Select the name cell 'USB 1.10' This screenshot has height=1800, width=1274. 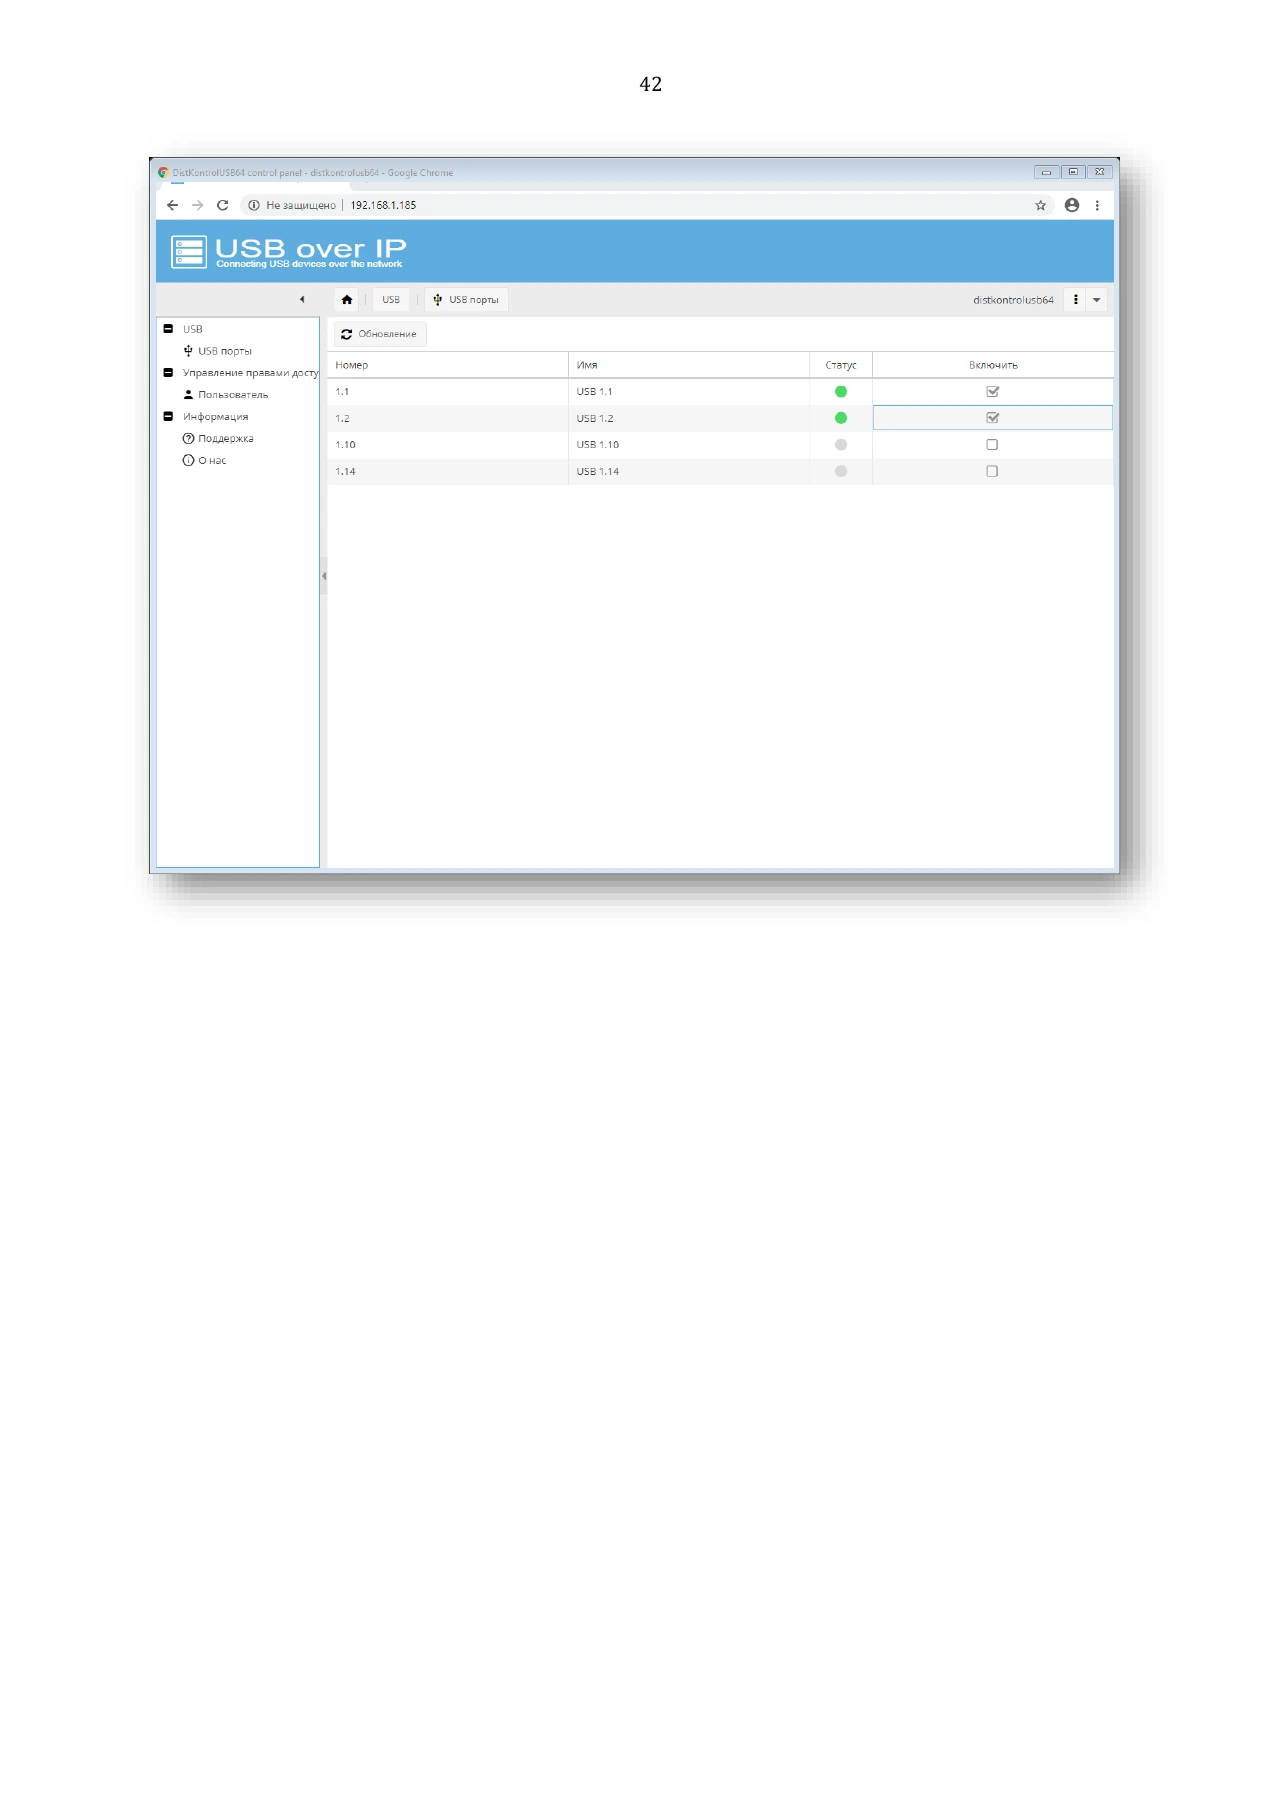[x=689, y=445]
